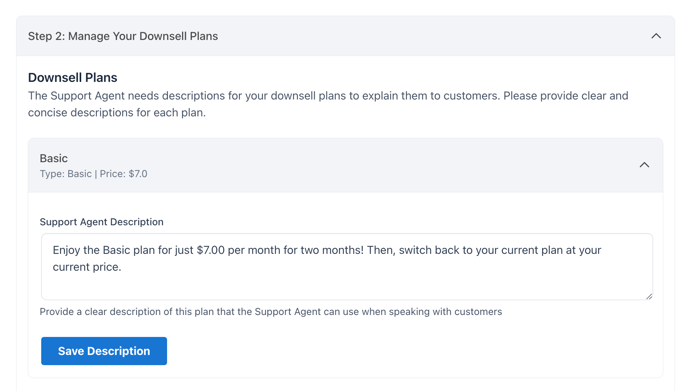The image size is (688, 391).
Task: Collapse Step 2 section using top chevron
Action: point(656,36)
